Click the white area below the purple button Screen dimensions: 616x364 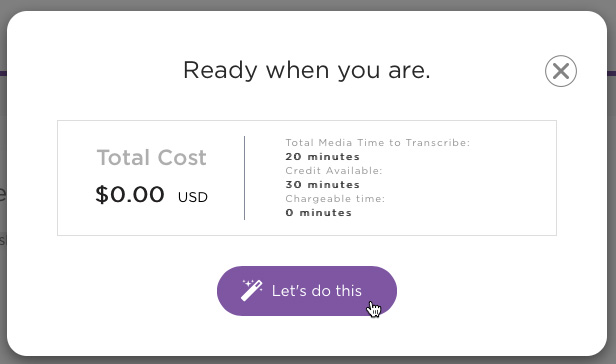(x=307, y=336)
